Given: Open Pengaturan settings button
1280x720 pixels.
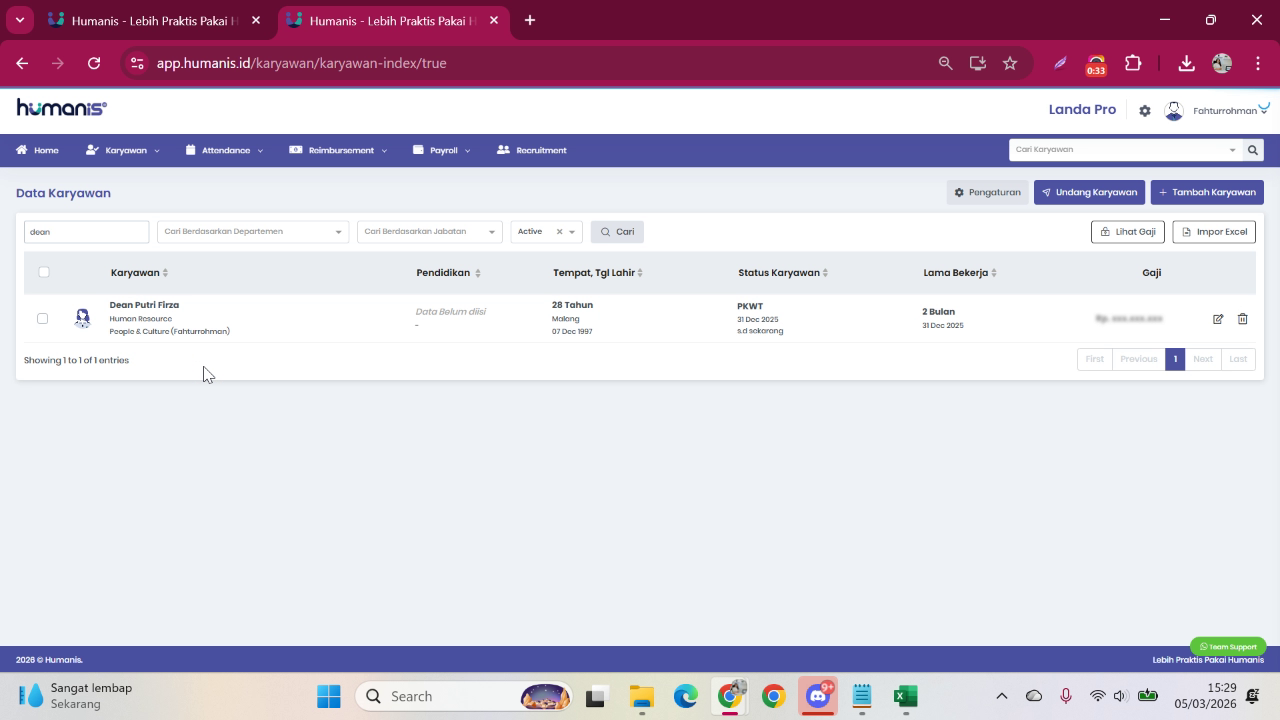Looking at the screenshot, I should [988, 192].
